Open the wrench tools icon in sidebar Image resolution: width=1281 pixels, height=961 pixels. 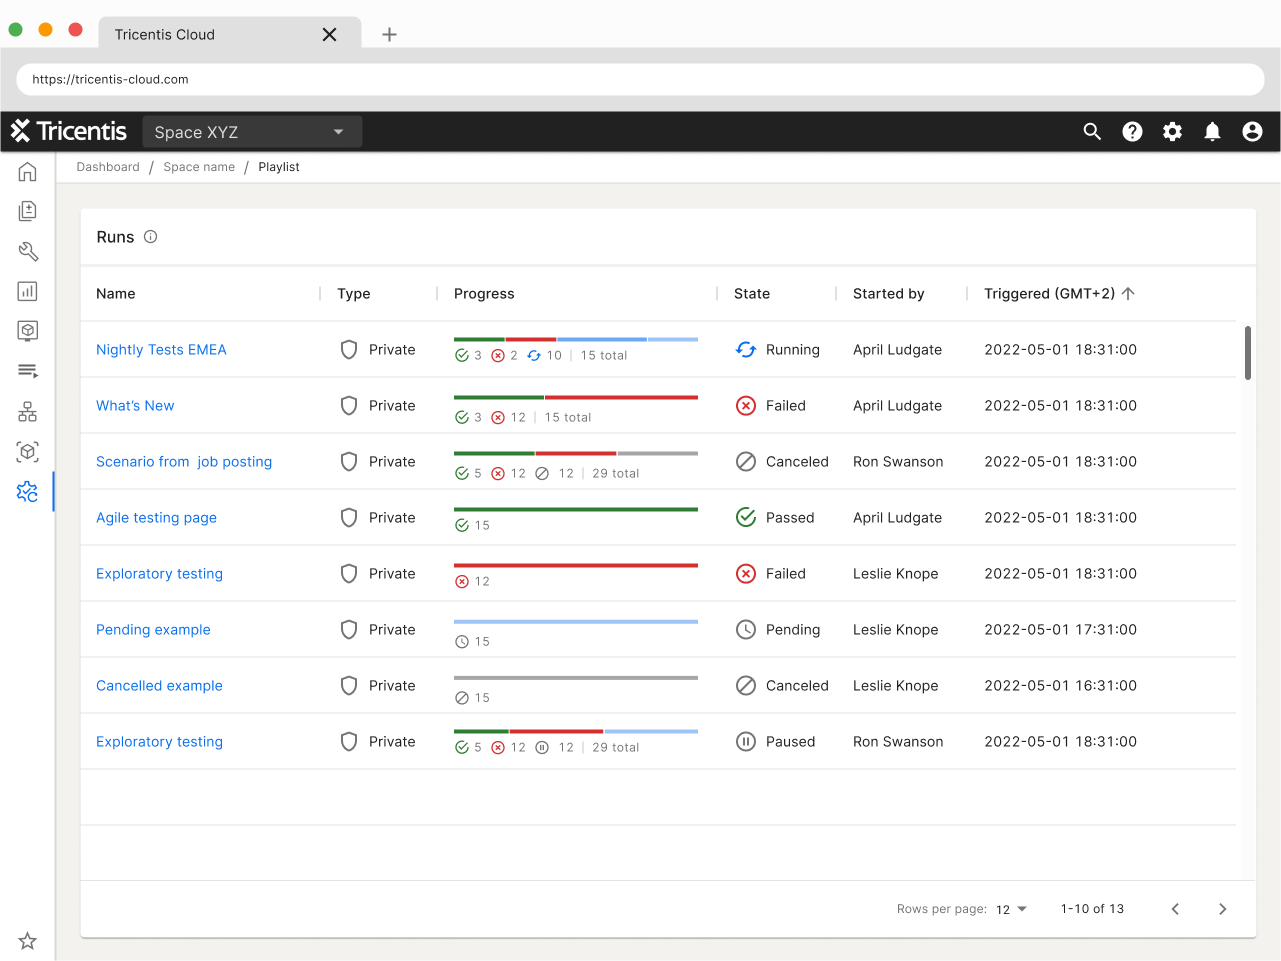[x=28, y=251]
